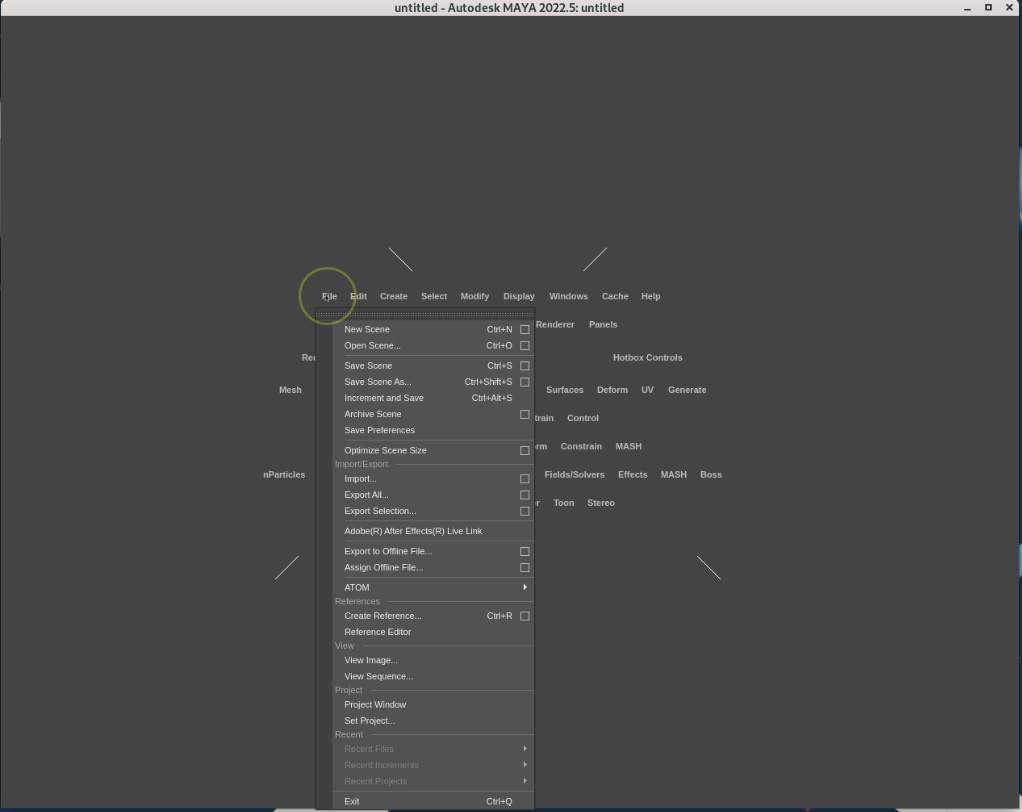Open the nParticles hotbox menu
The width and height of the screenshot is (1022, 812).
click(x=284, y=475)
